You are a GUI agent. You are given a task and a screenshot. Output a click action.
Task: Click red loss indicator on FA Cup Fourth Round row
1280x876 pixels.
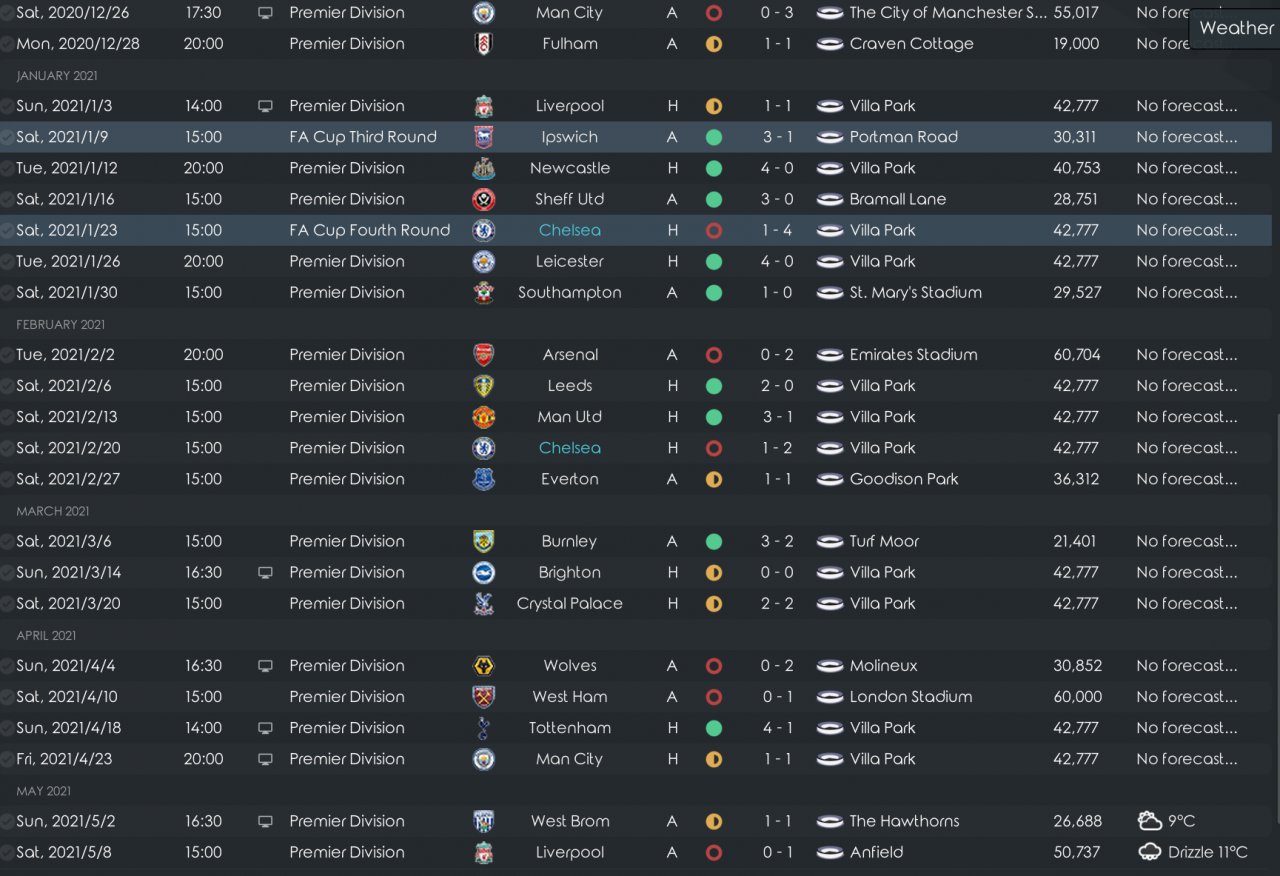point(713,230)
